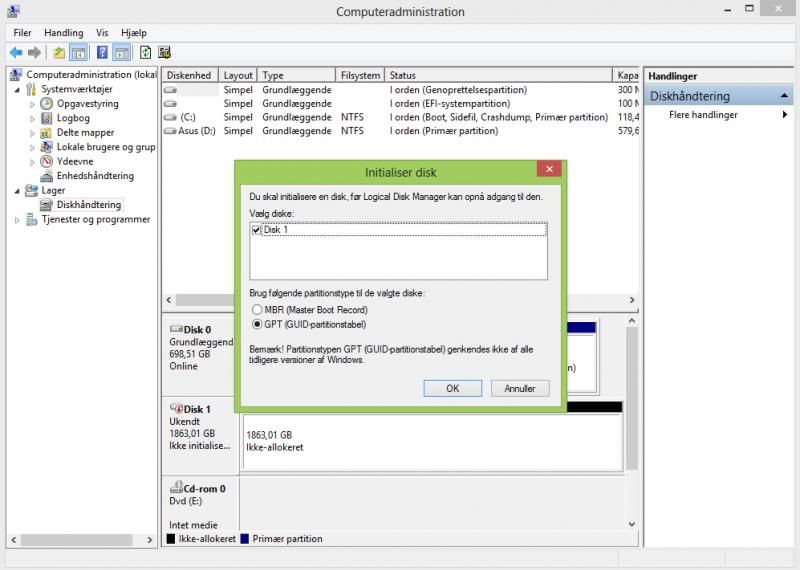Viewport: 800px width, 570px height.
Task: Click the Ydeevne performance icon
Action: (x=47, y=161)
